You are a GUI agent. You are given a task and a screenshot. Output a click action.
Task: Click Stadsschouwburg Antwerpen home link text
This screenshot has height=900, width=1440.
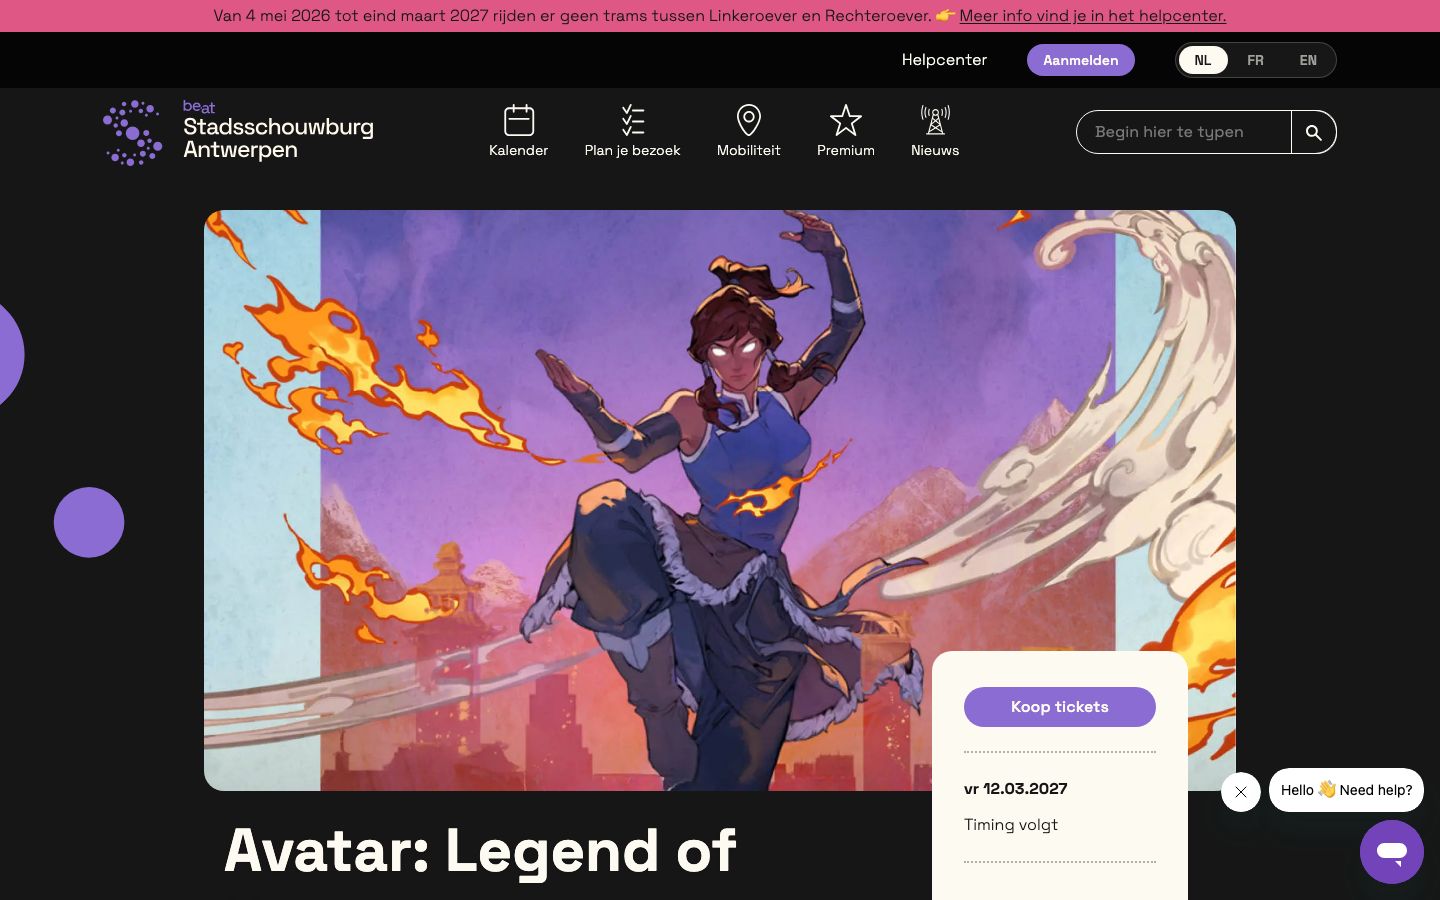[278, 138]
